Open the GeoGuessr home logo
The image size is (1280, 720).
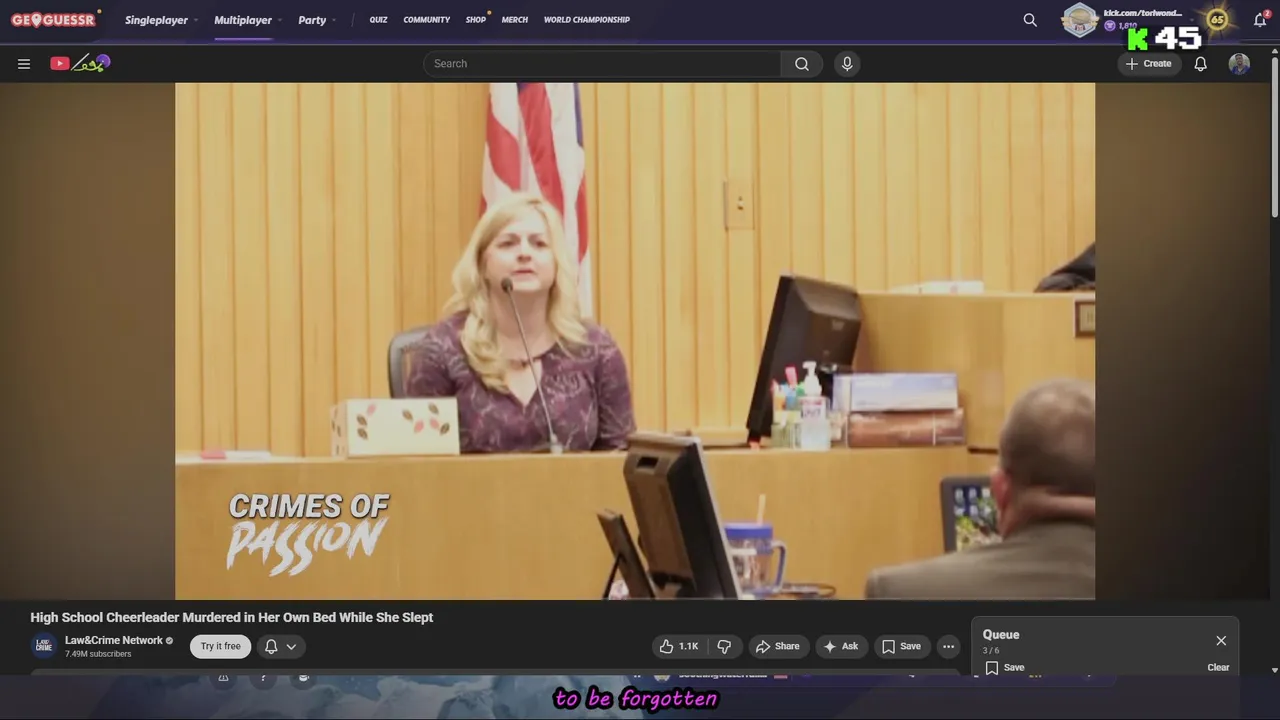[x=54, y=20]
